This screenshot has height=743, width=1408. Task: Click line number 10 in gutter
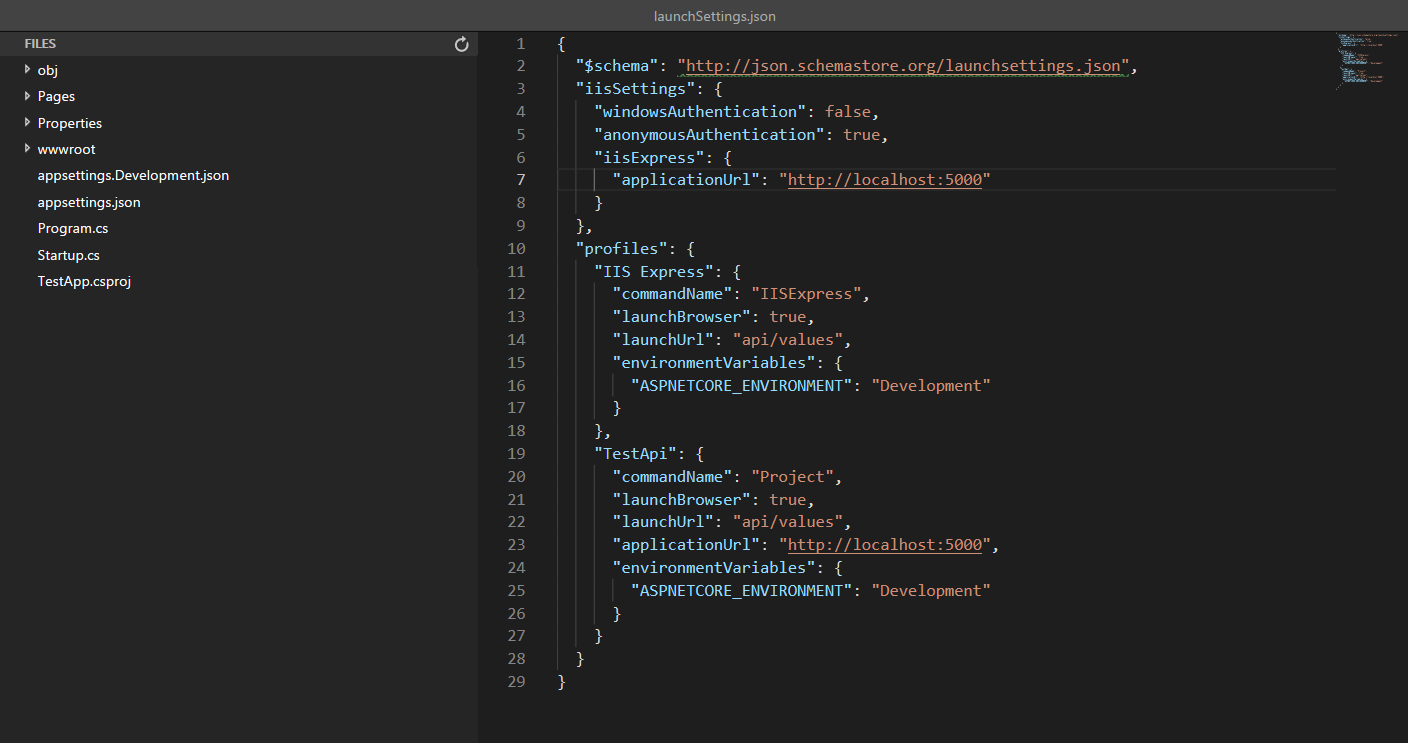click(516, 248)
